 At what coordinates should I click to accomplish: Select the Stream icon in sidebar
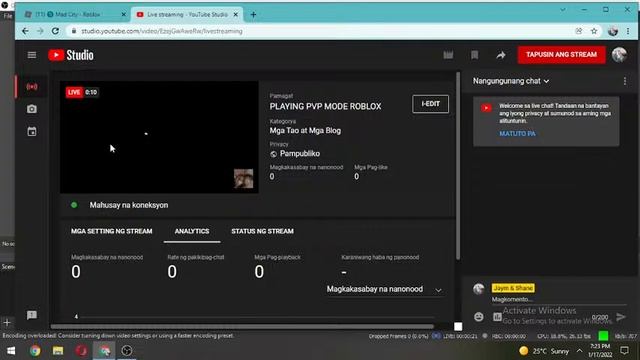pyautogui.click(x=32, y=87)
